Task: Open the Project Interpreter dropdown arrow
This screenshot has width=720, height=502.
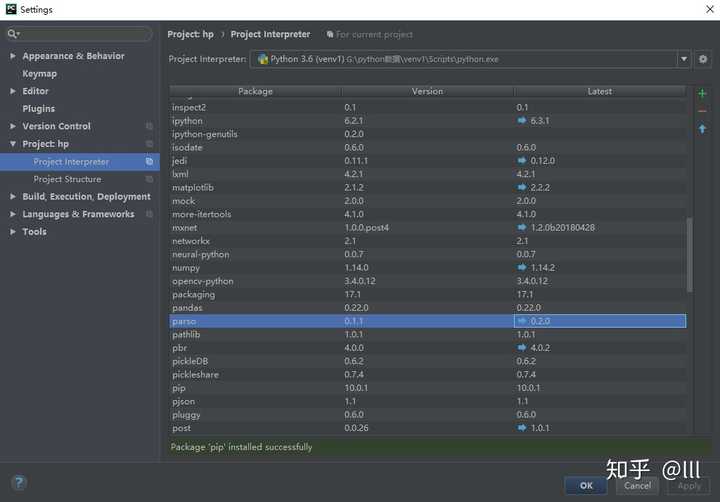Action: click(x=684, y=59)
